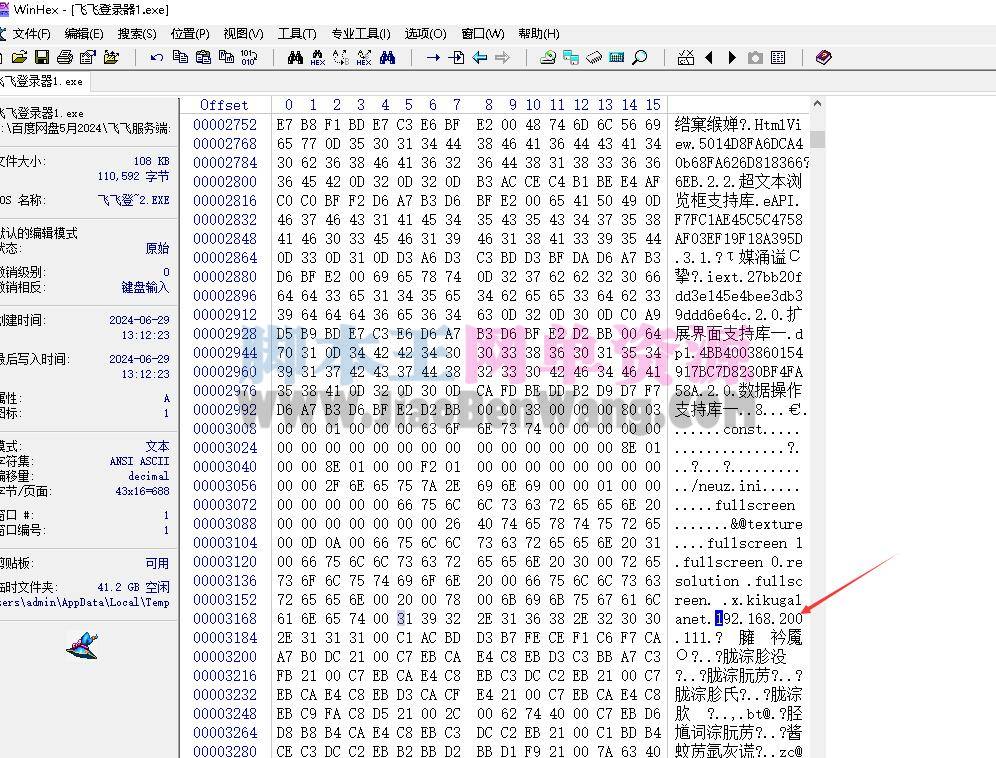
Task: Click the Modify Data 101/010 icon
Action: 249,58
